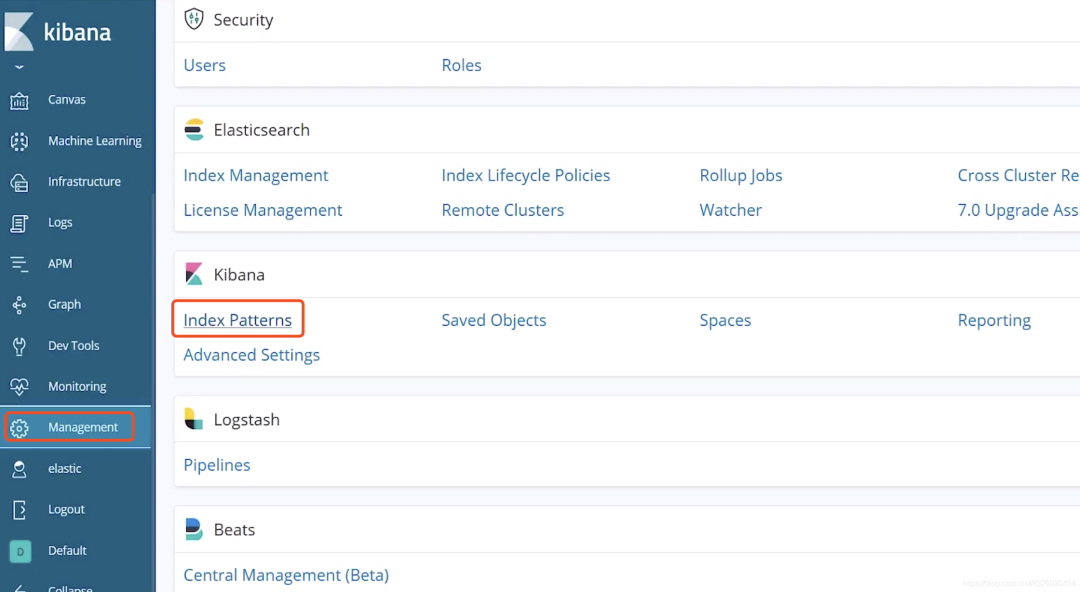Open Logstash Pipelines link
This screenshot has width=1080, height=592.
pyautogui.click(x=217, y=465)
